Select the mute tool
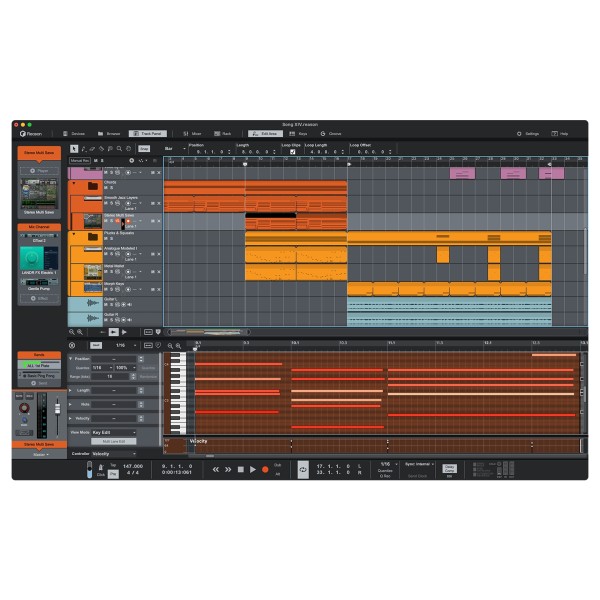Screen dimensions: 600x600 point(110,149)
